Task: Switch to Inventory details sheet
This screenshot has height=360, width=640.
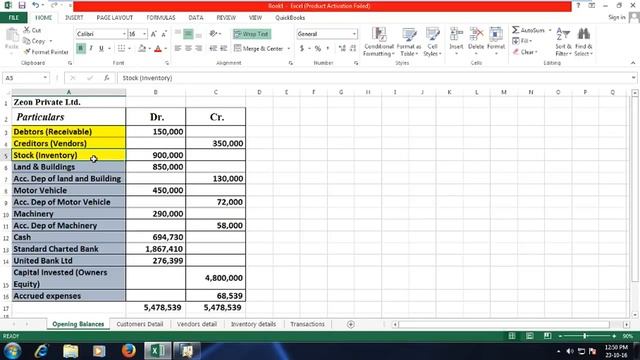Action: (253, 324)
